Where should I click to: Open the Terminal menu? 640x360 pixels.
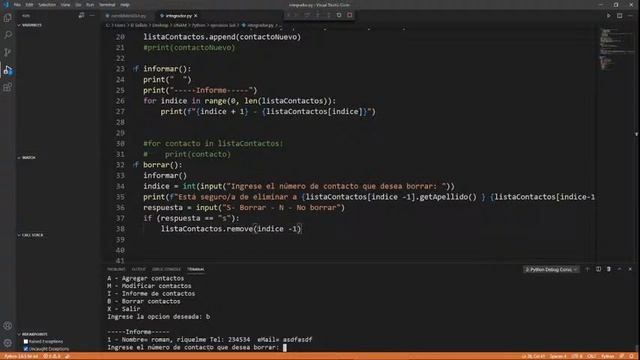[107, 5]
